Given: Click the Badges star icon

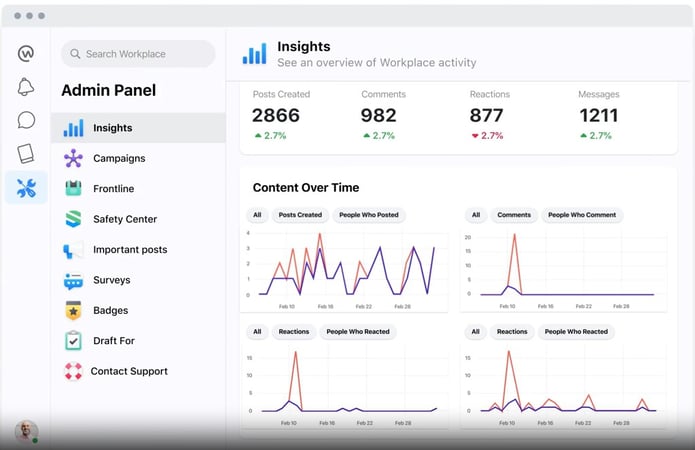Looking at the screenshot, I should coord(73,310).
